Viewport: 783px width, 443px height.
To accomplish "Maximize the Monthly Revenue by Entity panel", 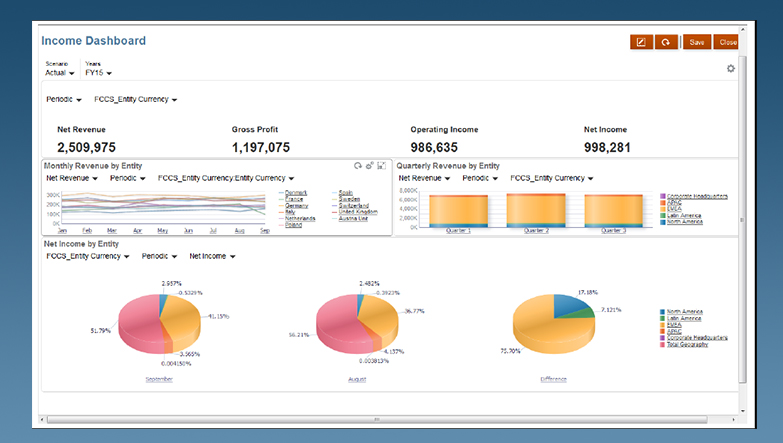I will [381, 165].
